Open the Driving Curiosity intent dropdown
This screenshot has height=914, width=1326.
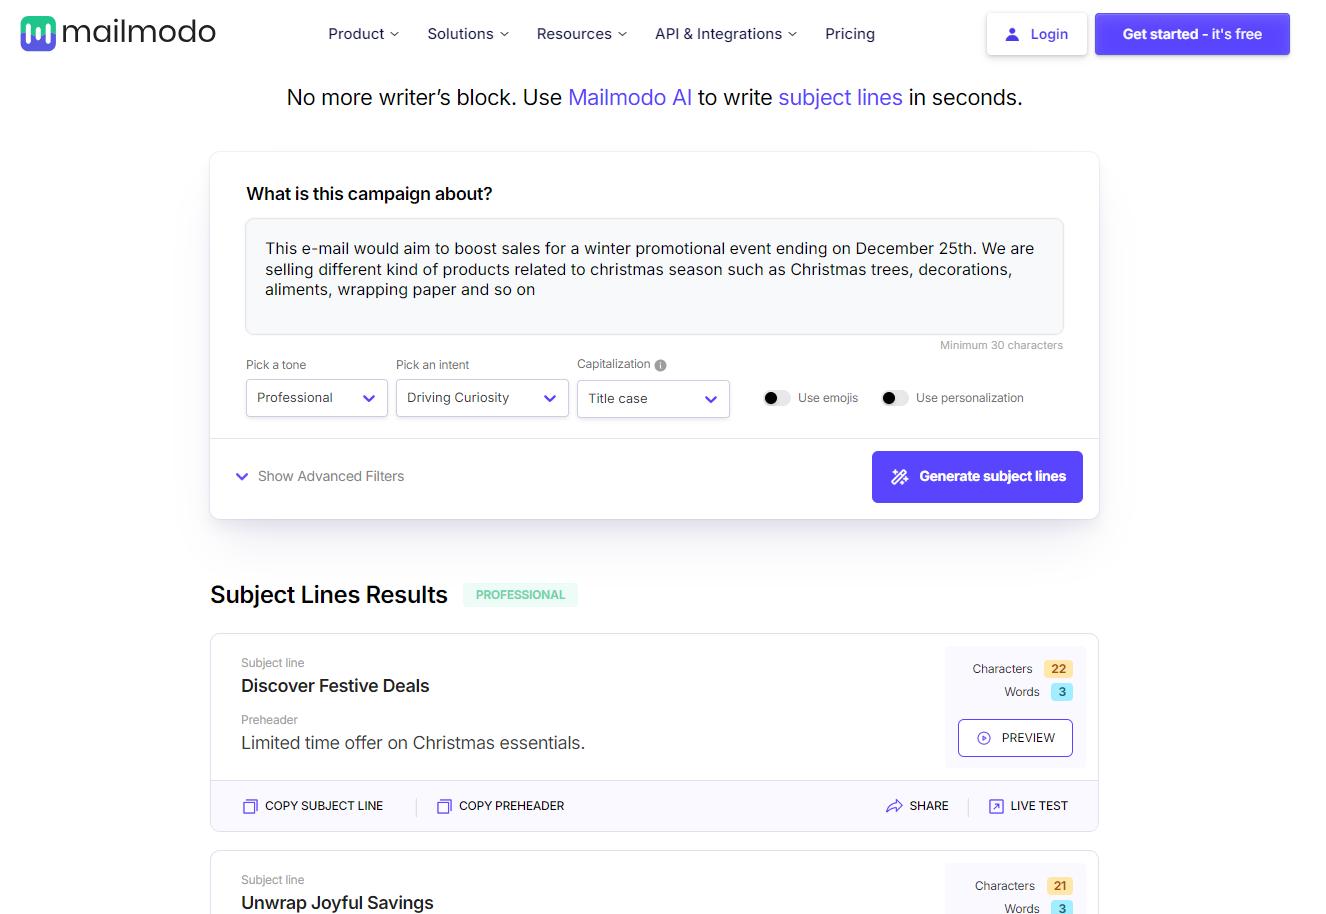[482, 397]
